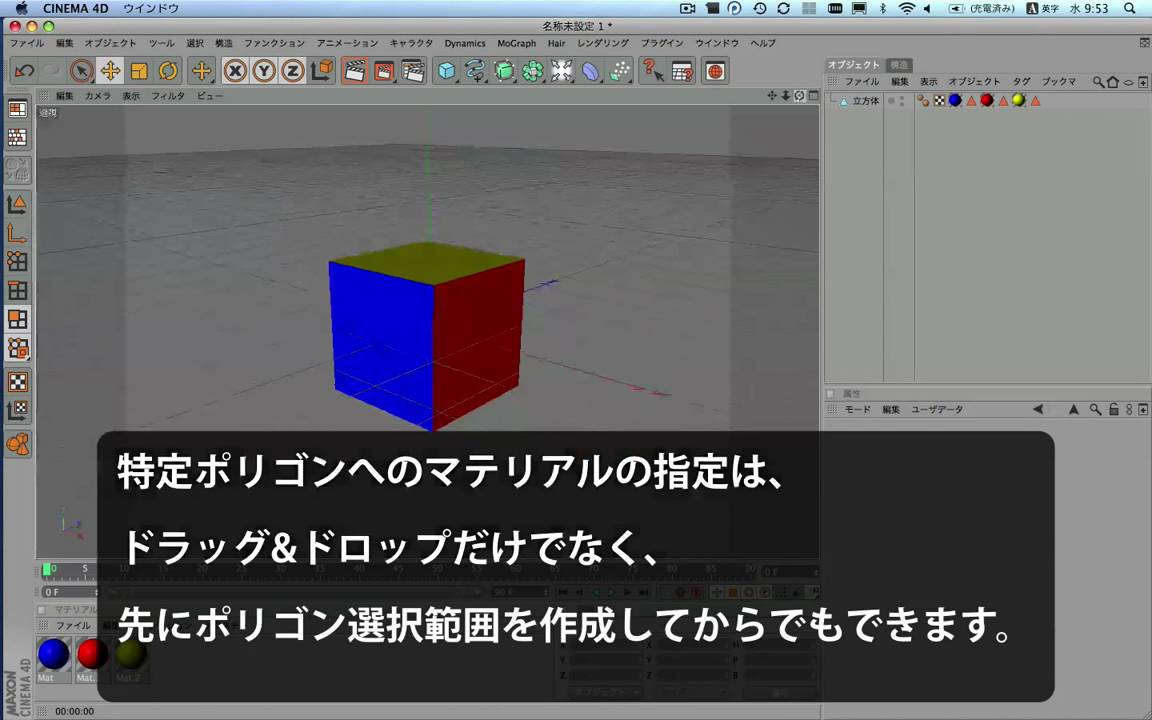Open the Array modeling objects dropdown
Image resolution: width=1152 pixels, height=720 pixels.
533,71
